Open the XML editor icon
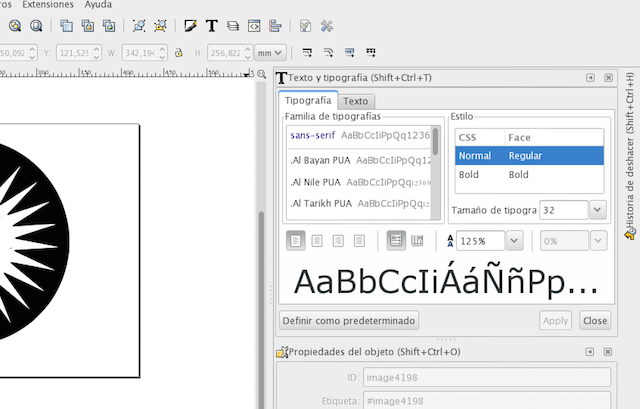The width and height of the screenshot is (640, 409). tap(254, 26)
